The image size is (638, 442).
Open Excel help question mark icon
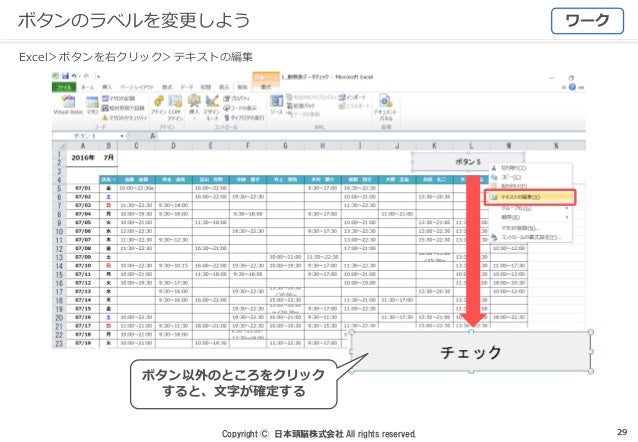click(x=572, y=87)
